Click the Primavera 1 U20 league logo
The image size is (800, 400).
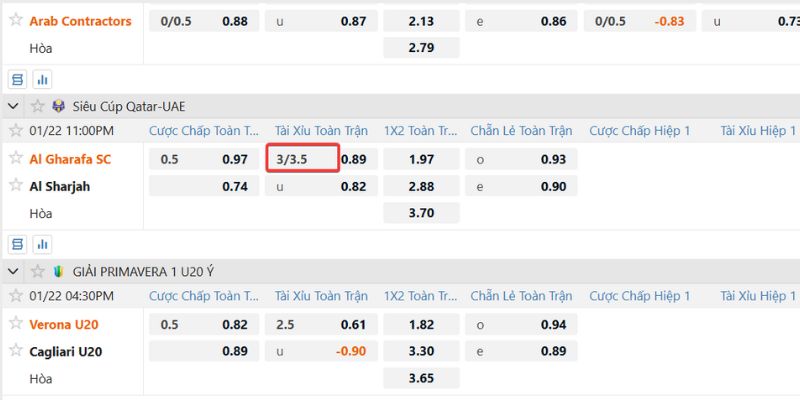click(59, 271)
